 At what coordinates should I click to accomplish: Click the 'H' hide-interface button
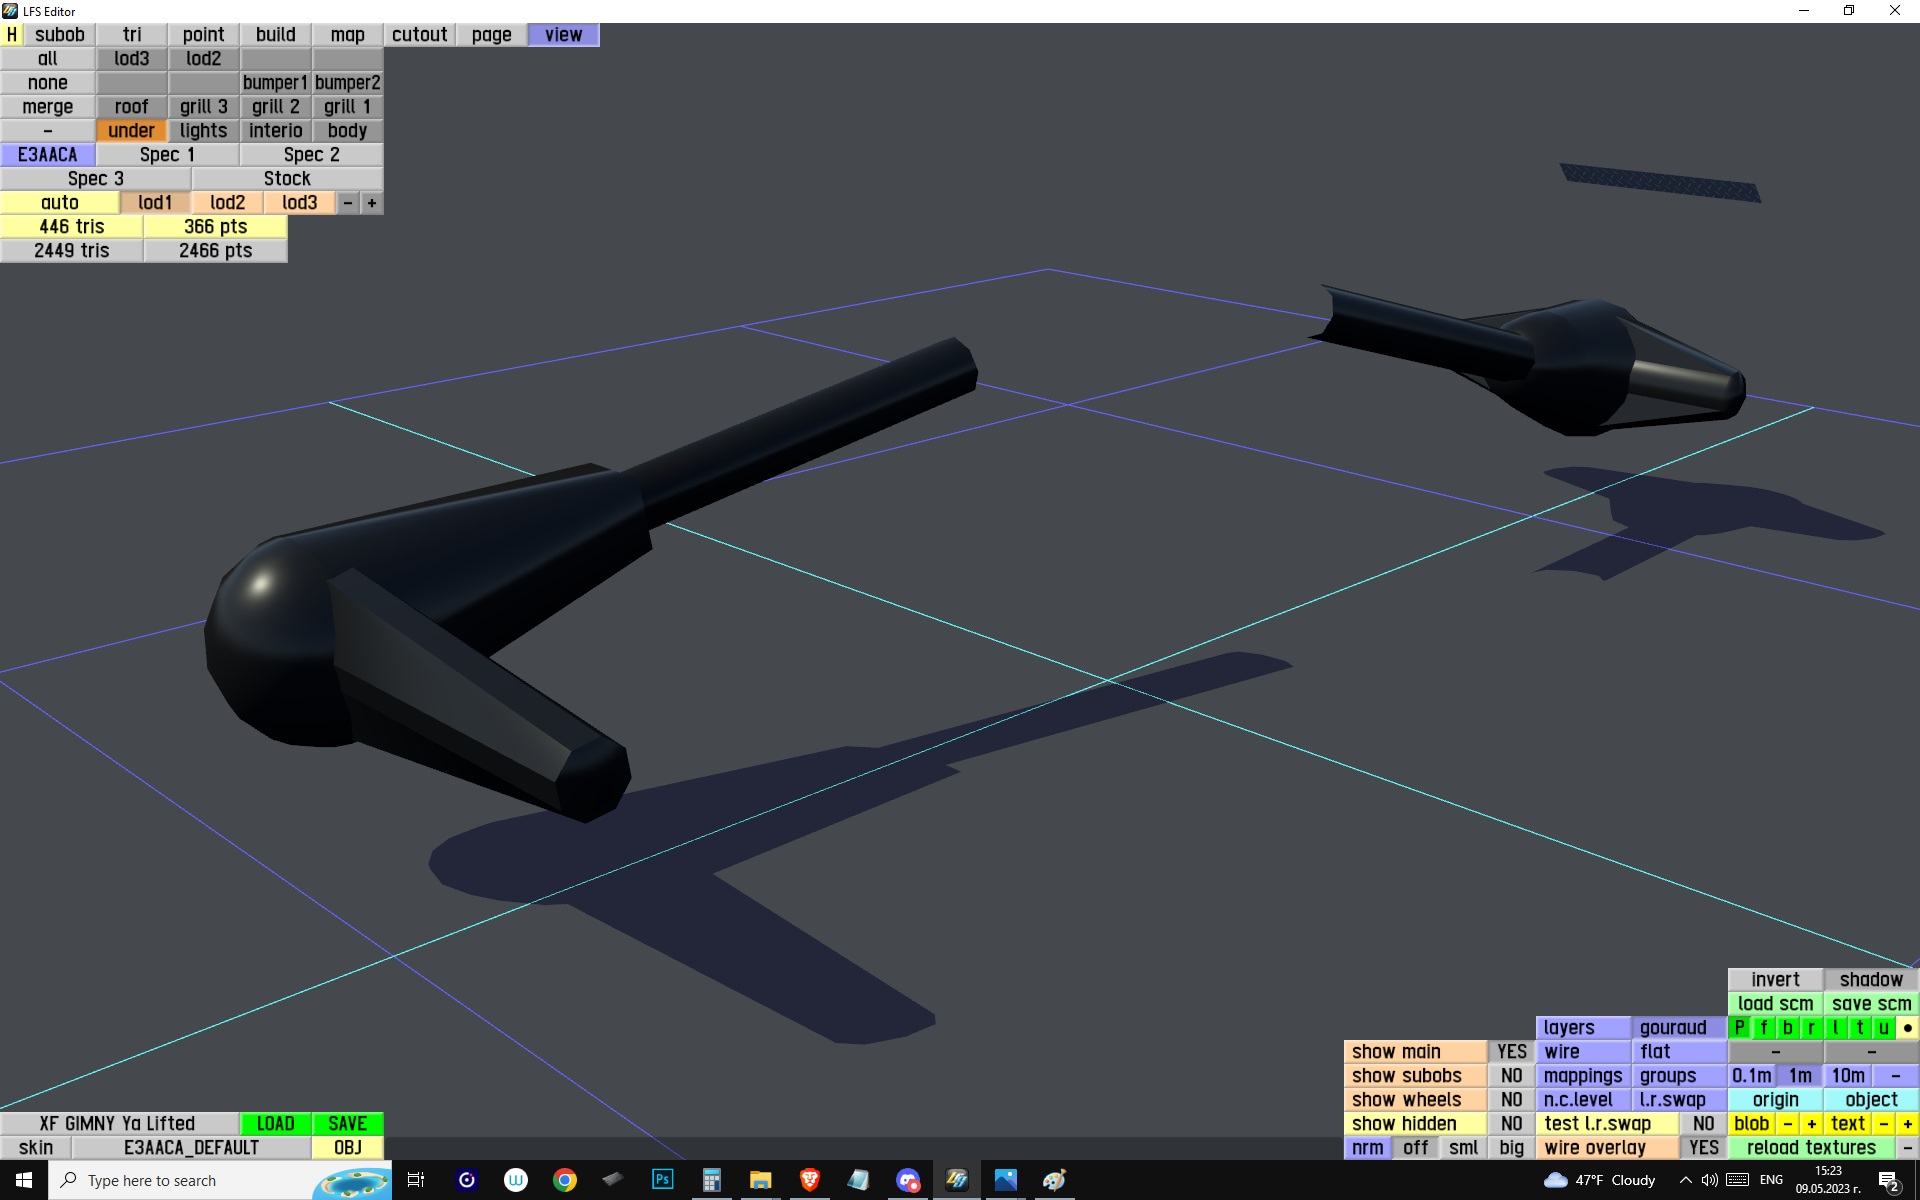click(x=11, y=34)
